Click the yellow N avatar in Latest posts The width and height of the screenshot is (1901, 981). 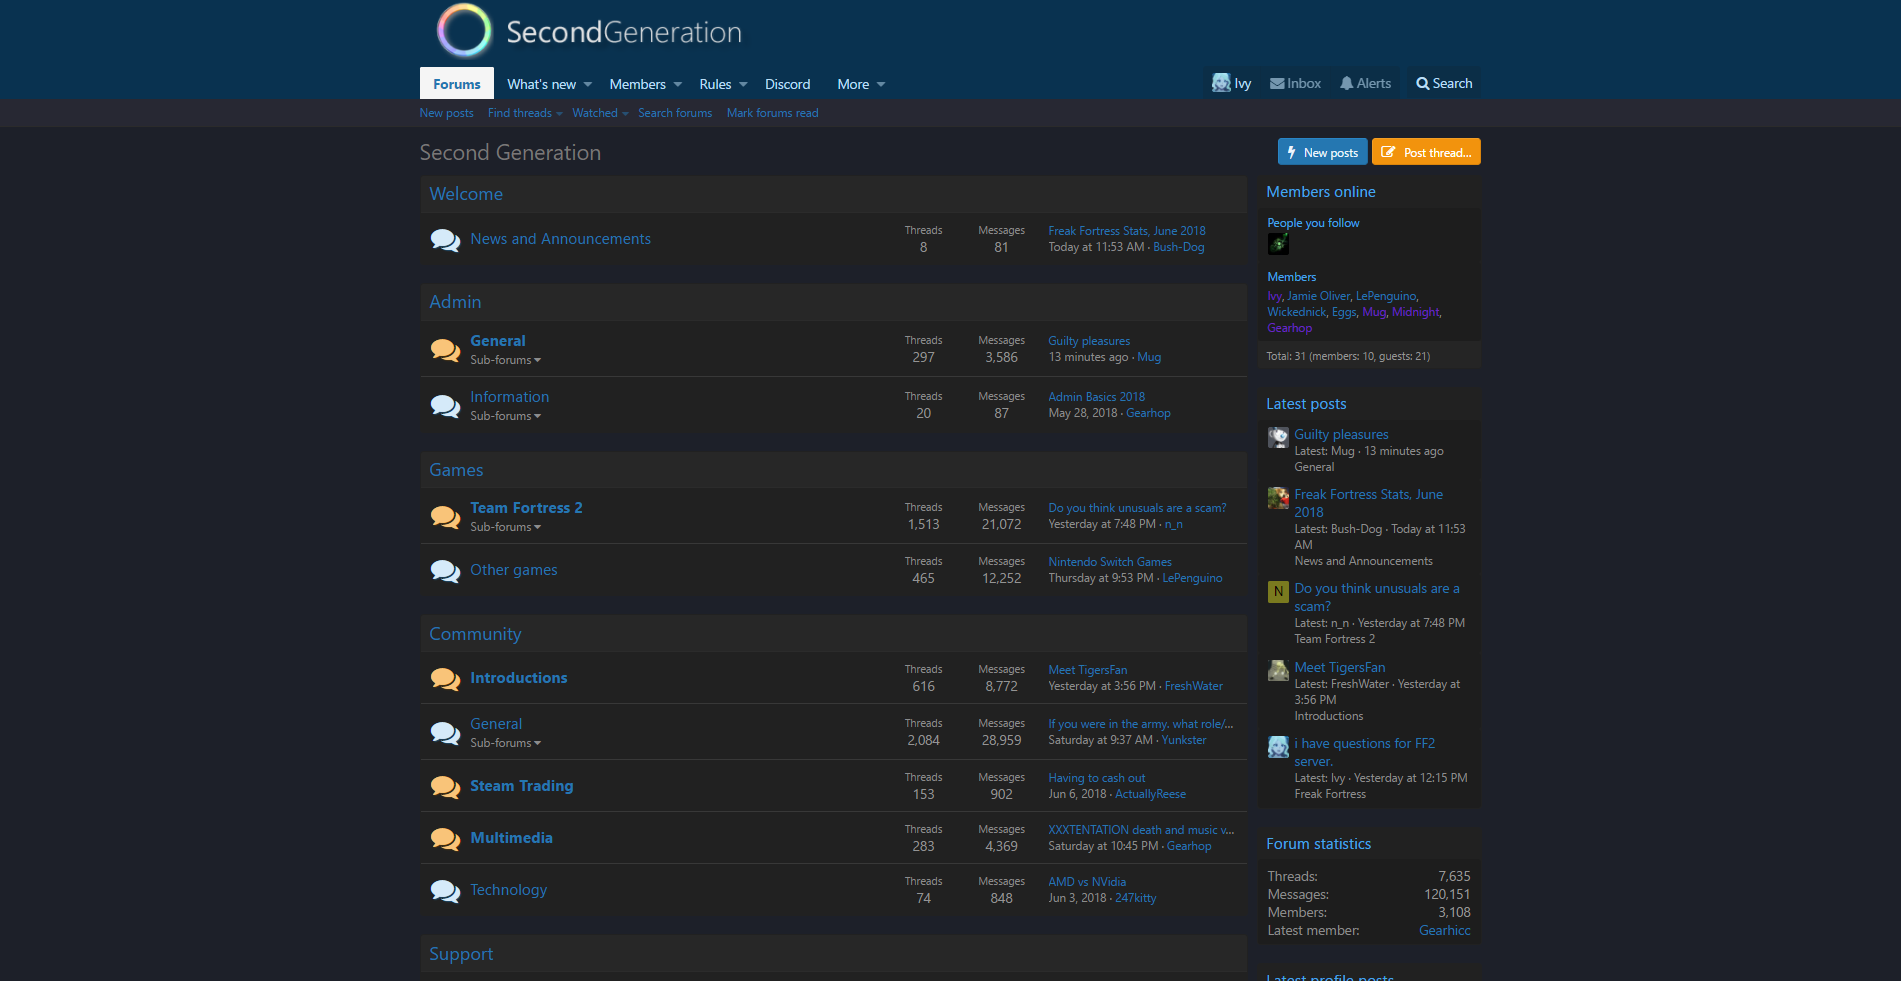[1278, 592]
